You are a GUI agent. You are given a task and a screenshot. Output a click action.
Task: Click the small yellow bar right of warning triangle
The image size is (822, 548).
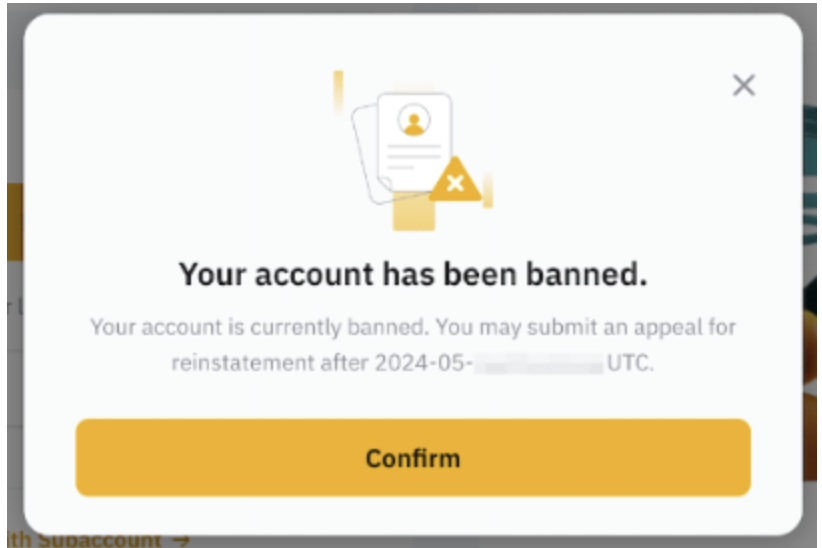(x=488, y=189)
